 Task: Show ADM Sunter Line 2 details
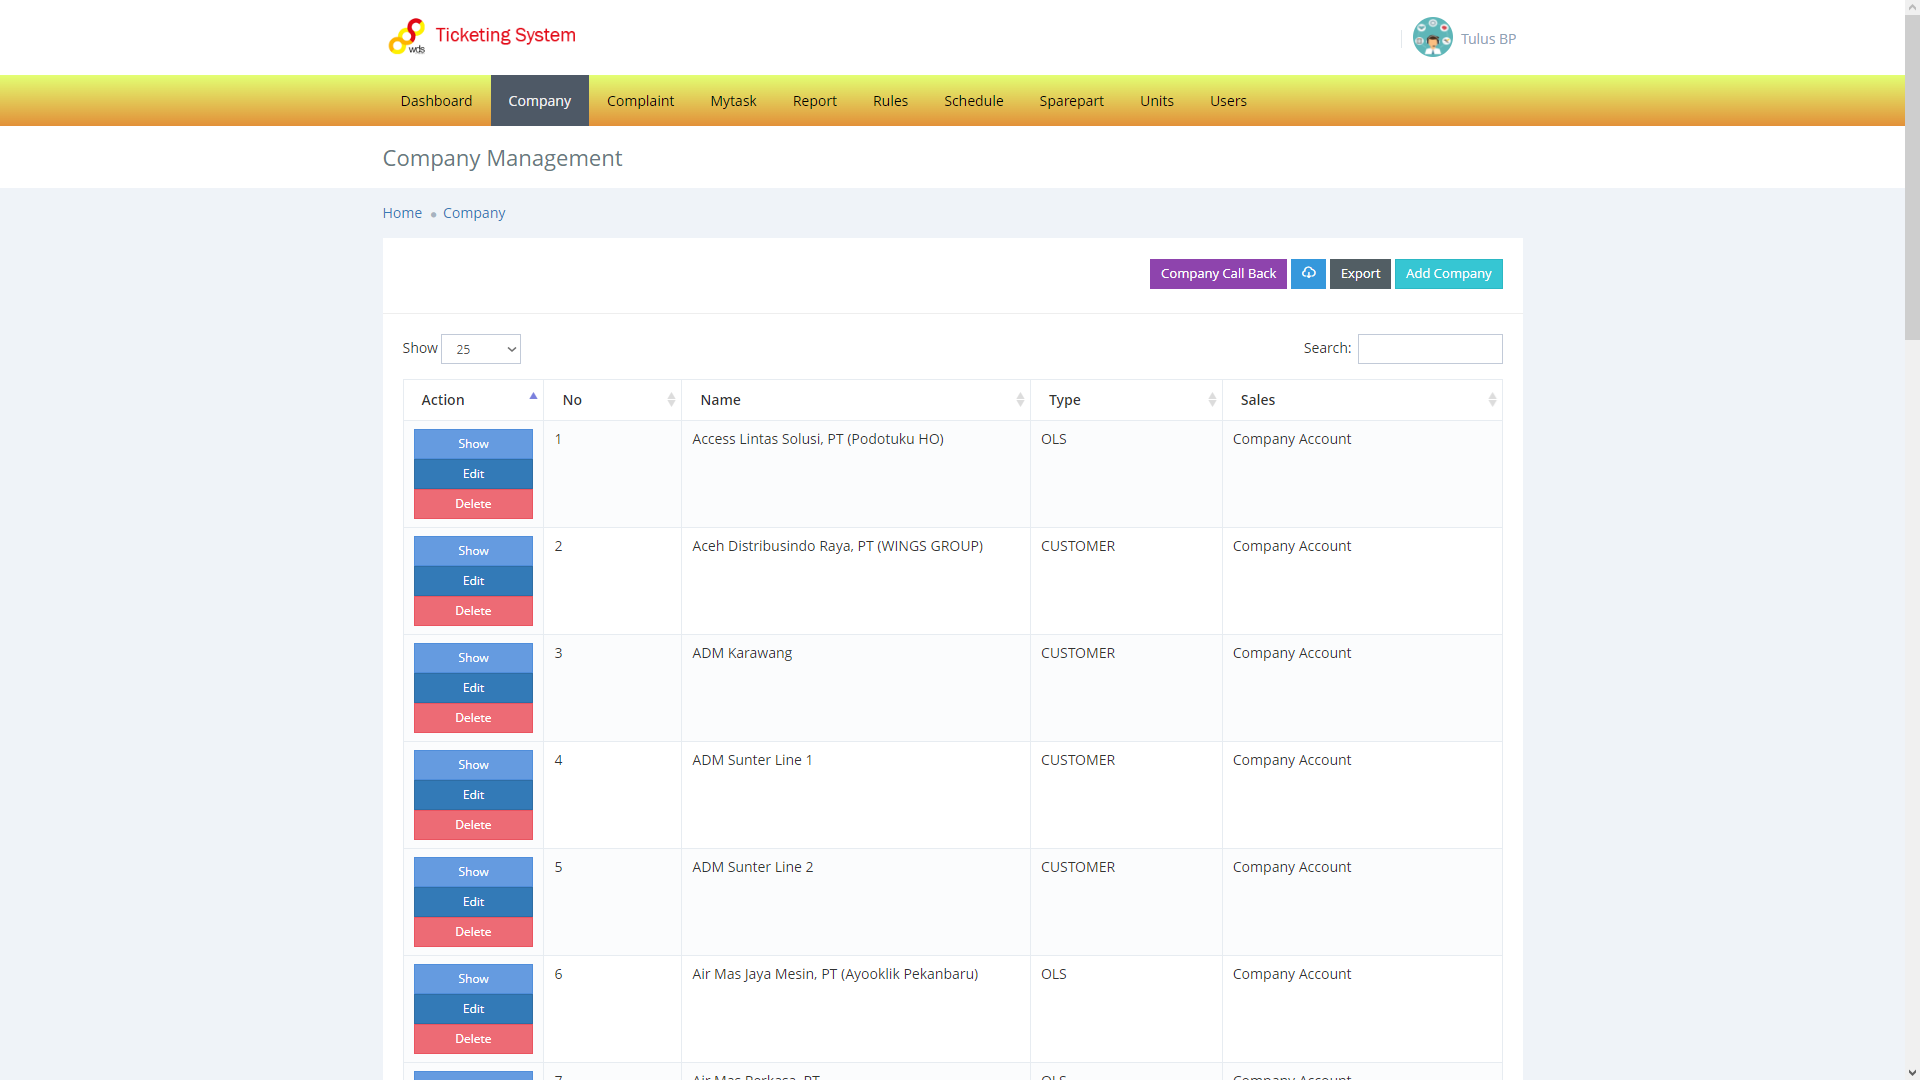coord(473,872)
